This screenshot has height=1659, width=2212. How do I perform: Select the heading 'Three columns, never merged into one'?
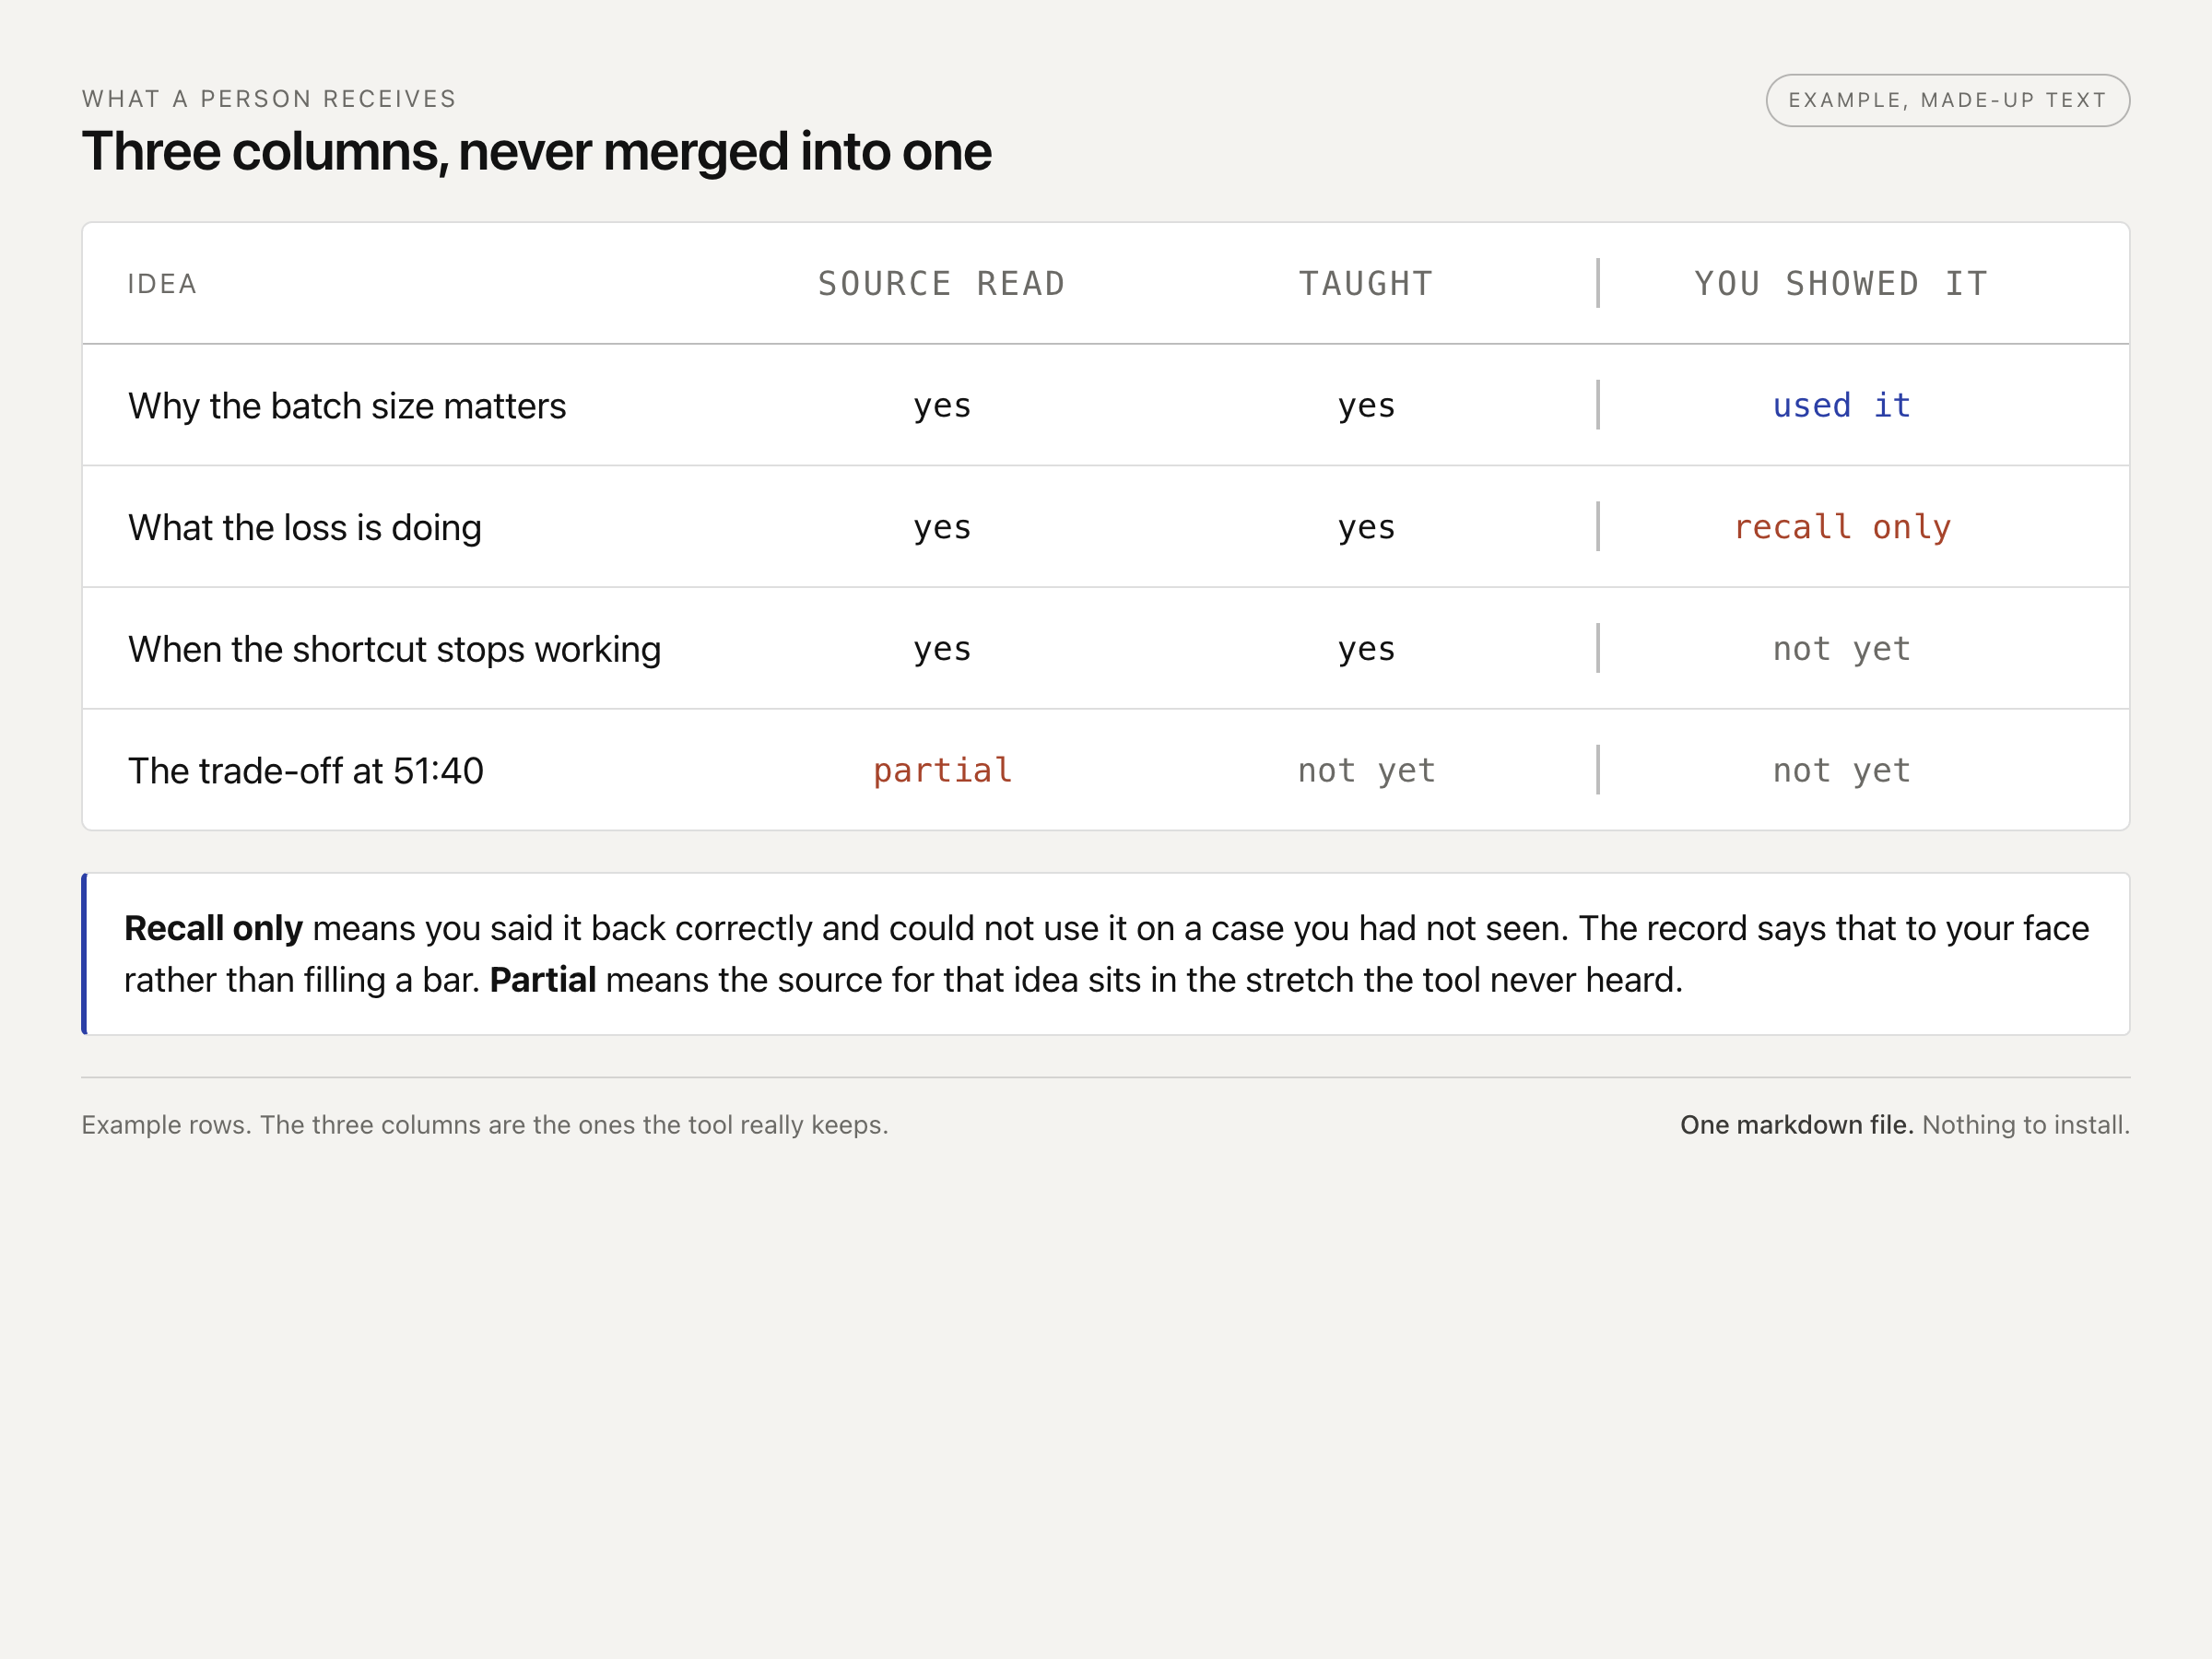click(536, 151)
